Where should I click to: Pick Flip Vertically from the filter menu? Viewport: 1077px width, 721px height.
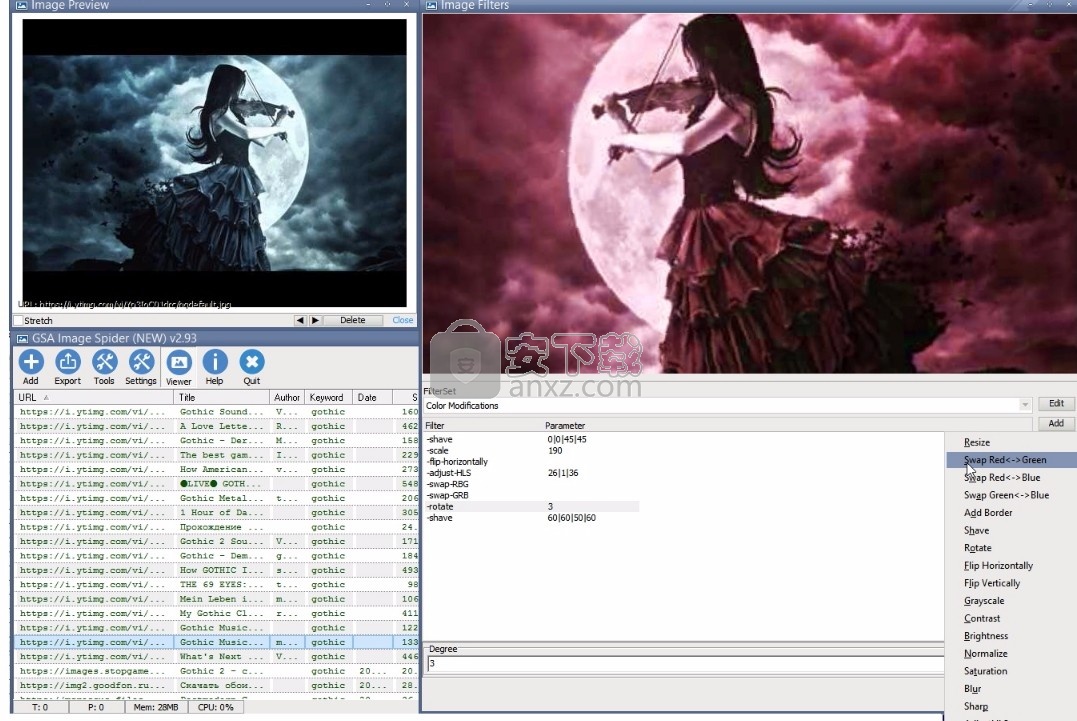(x=992, y=583)
